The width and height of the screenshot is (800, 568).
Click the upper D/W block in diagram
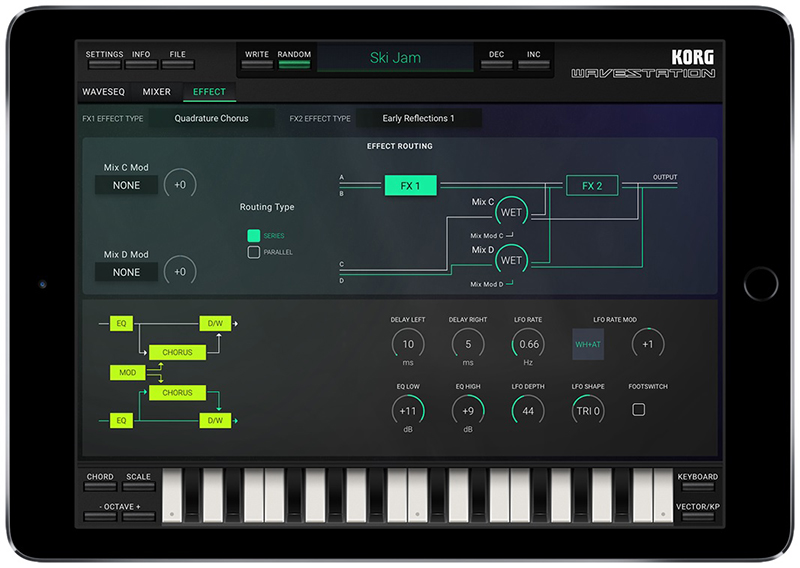215,323
